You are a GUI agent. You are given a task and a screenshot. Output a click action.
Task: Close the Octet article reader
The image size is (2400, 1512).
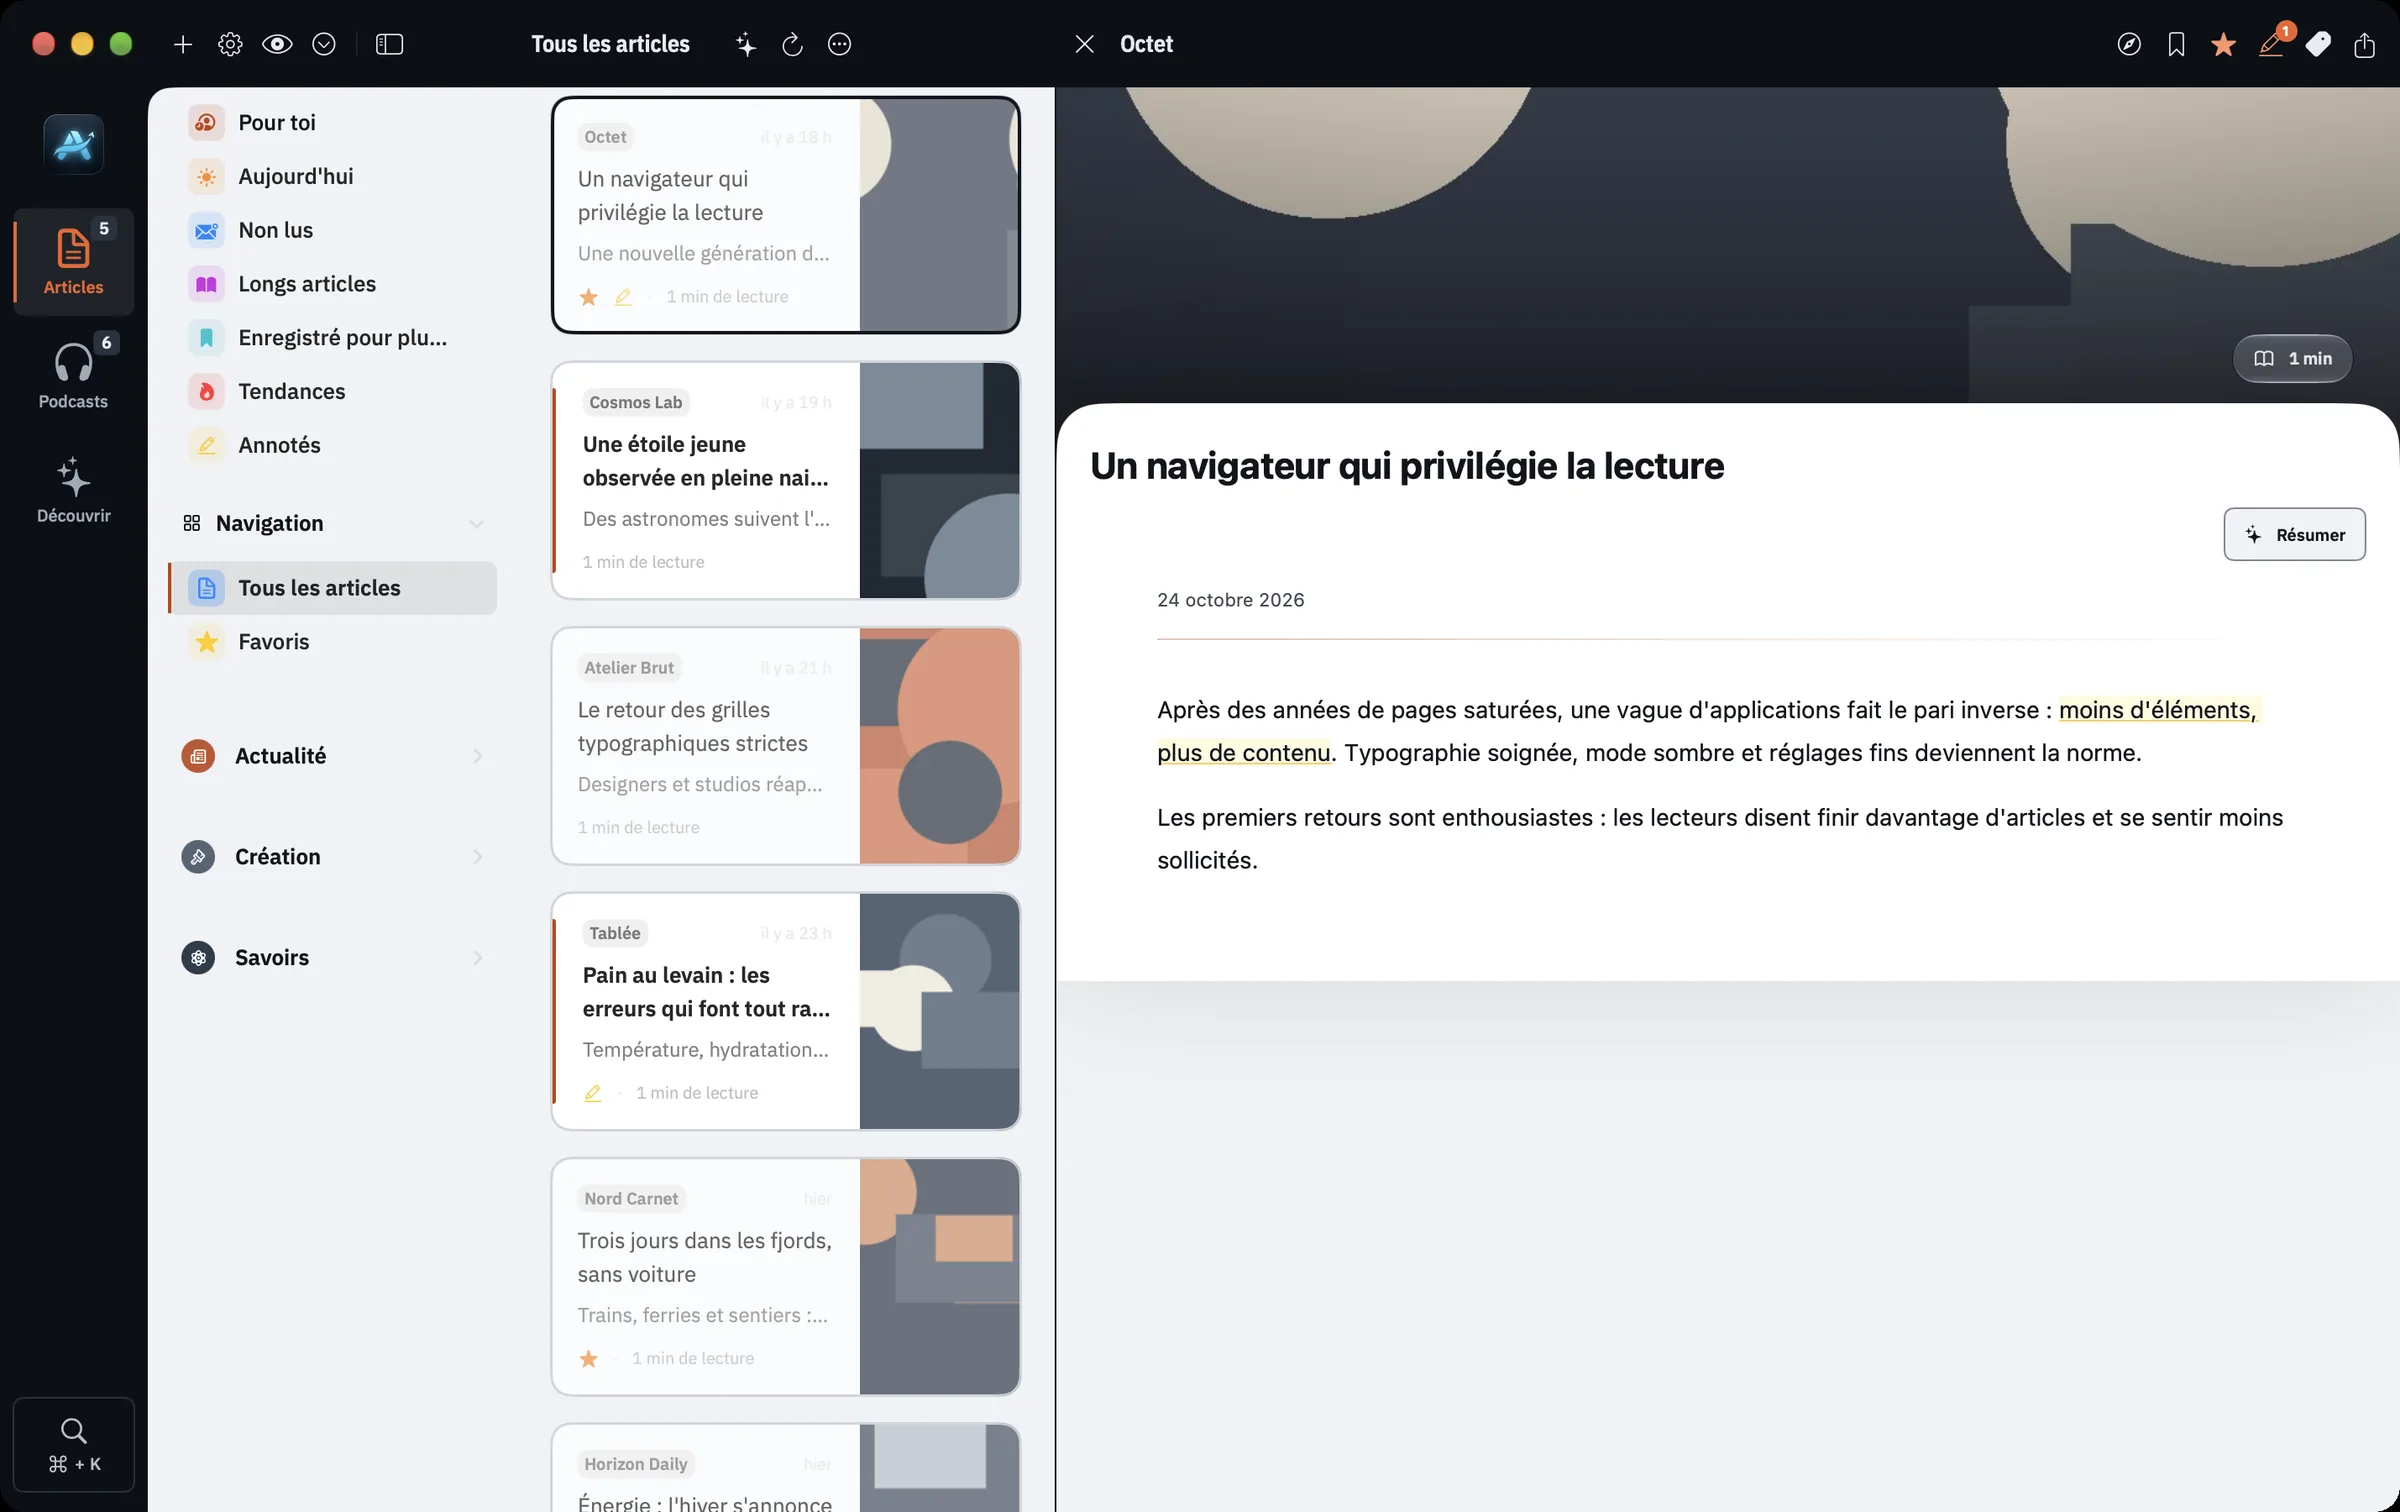pos(1085,44)
